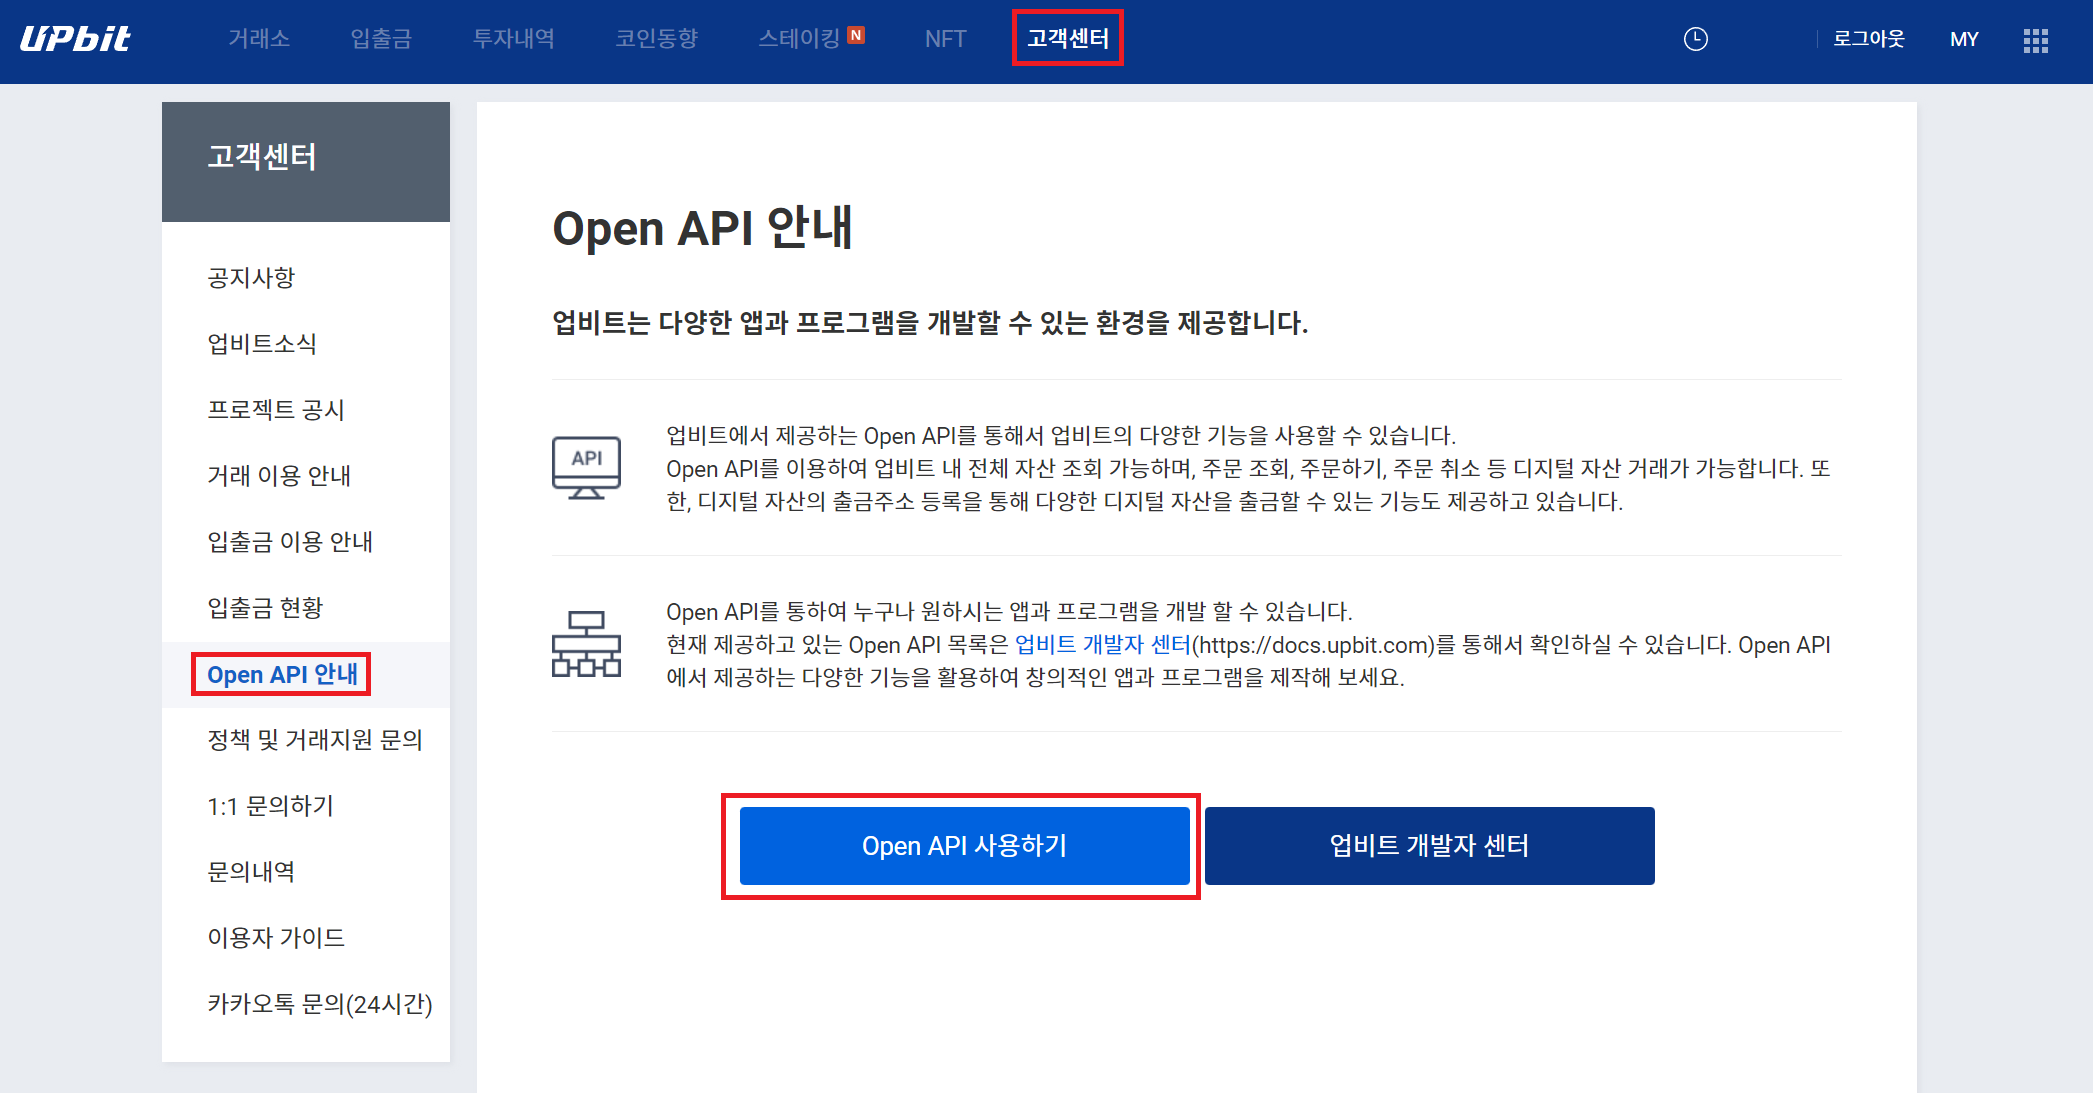Open the 스테이킹 menu
This screenshot has width=2093, height=1093.
pyautogui.click(x=799, y=39)
